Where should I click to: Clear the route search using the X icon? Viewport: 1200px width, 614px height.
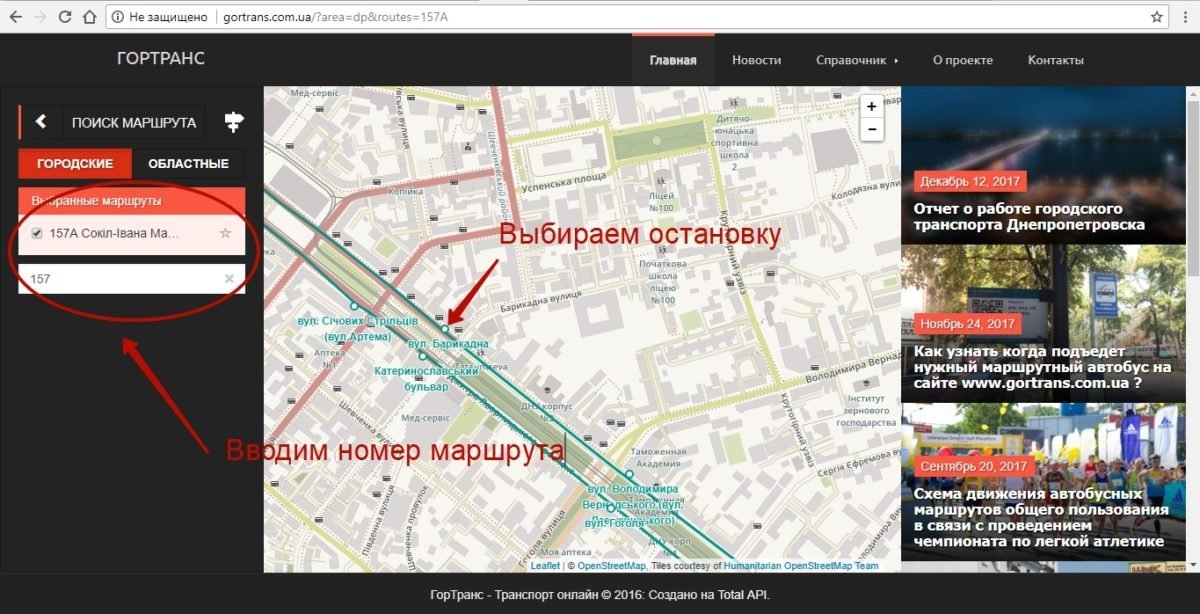(231, 278)
